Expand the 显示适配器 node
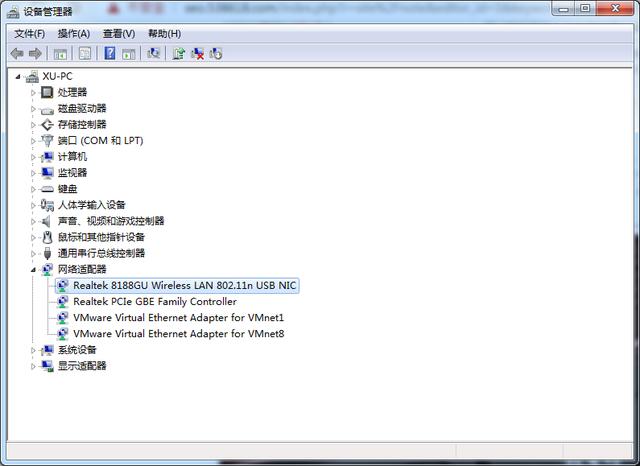This screenshot has width=640, height=466. coord(33,366)
